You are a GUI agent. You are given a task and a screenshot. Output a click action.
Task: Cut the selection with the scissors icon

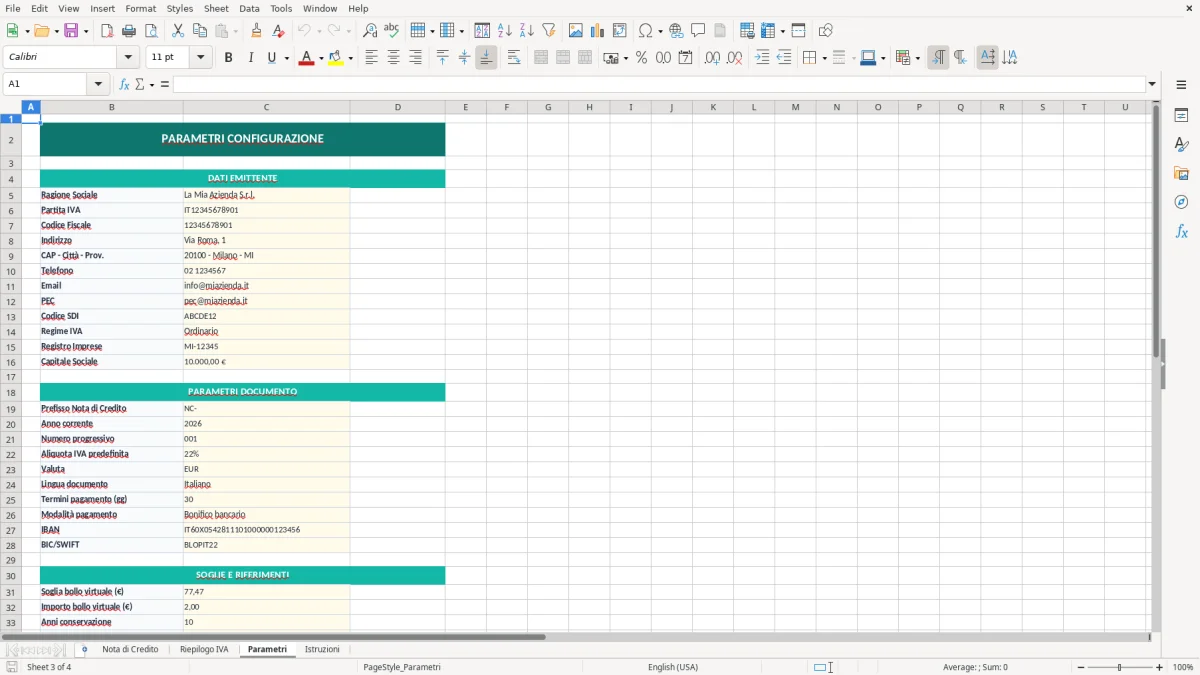(x=178, y=31)
